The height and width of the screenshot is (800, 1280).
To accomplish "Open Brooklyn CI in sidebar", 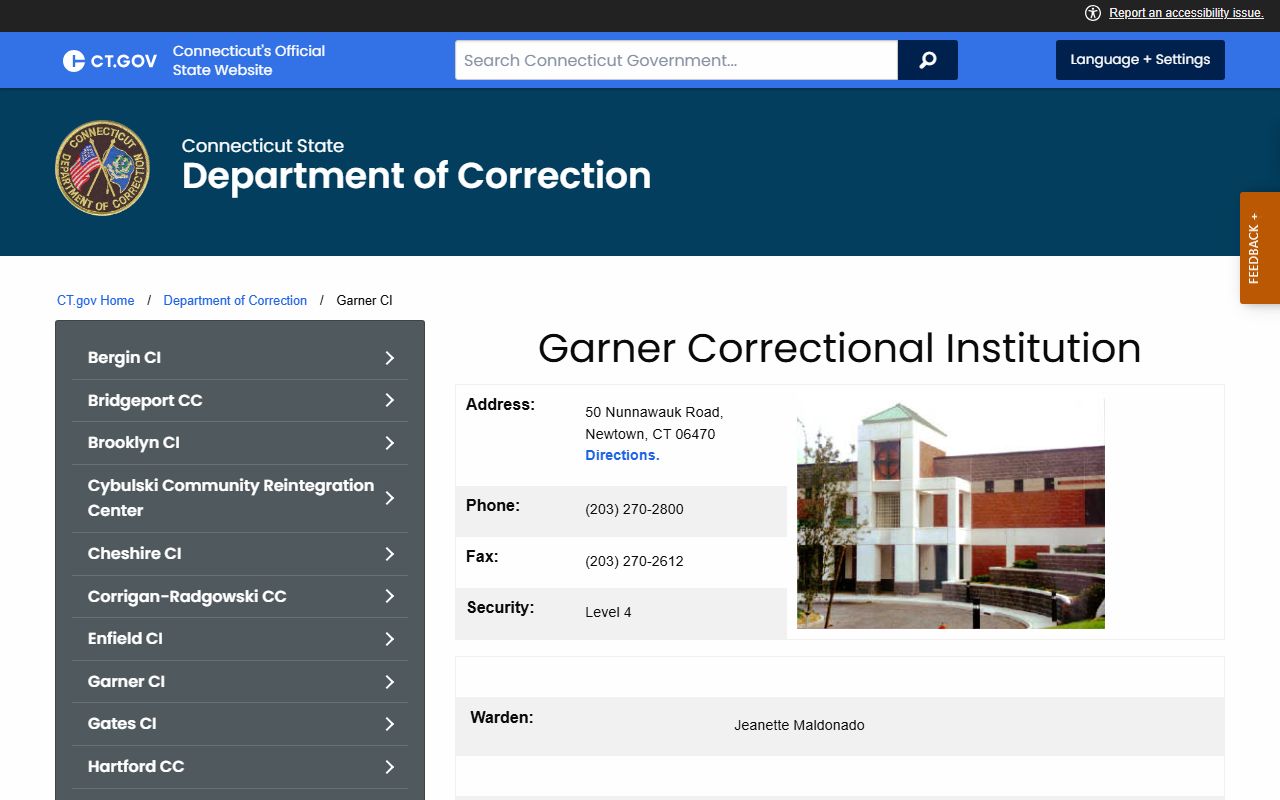I will coord(240,443).
